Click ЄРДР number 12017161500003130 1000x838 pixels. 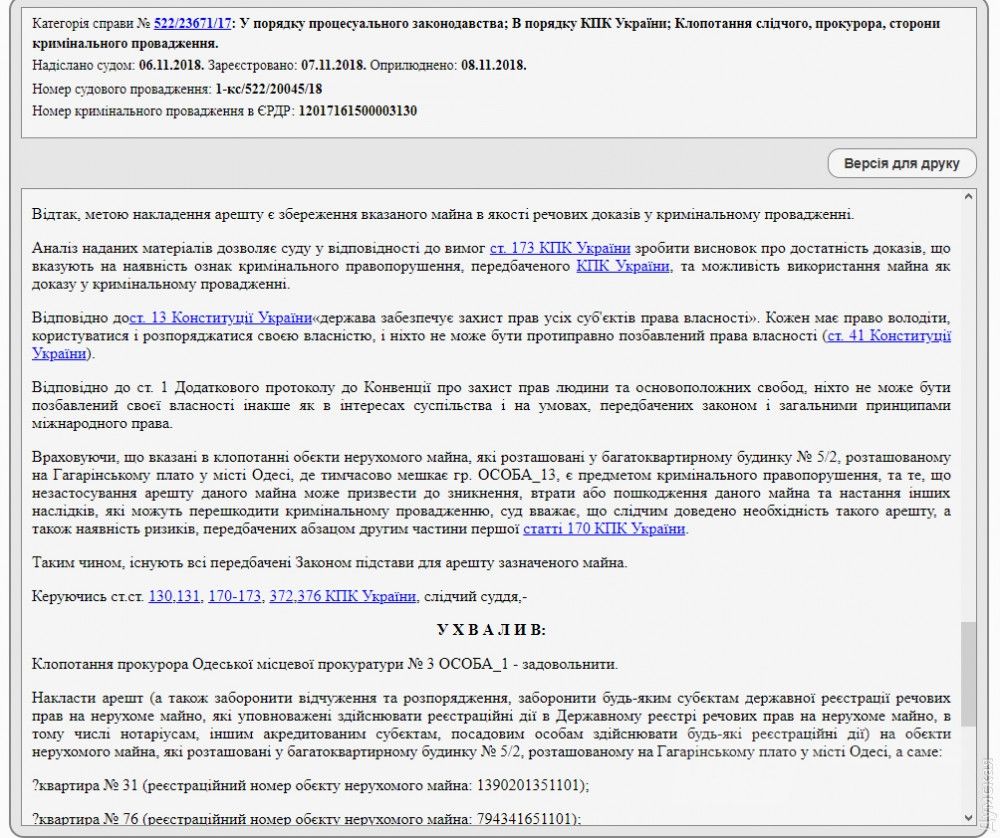(x=357, y=110)
